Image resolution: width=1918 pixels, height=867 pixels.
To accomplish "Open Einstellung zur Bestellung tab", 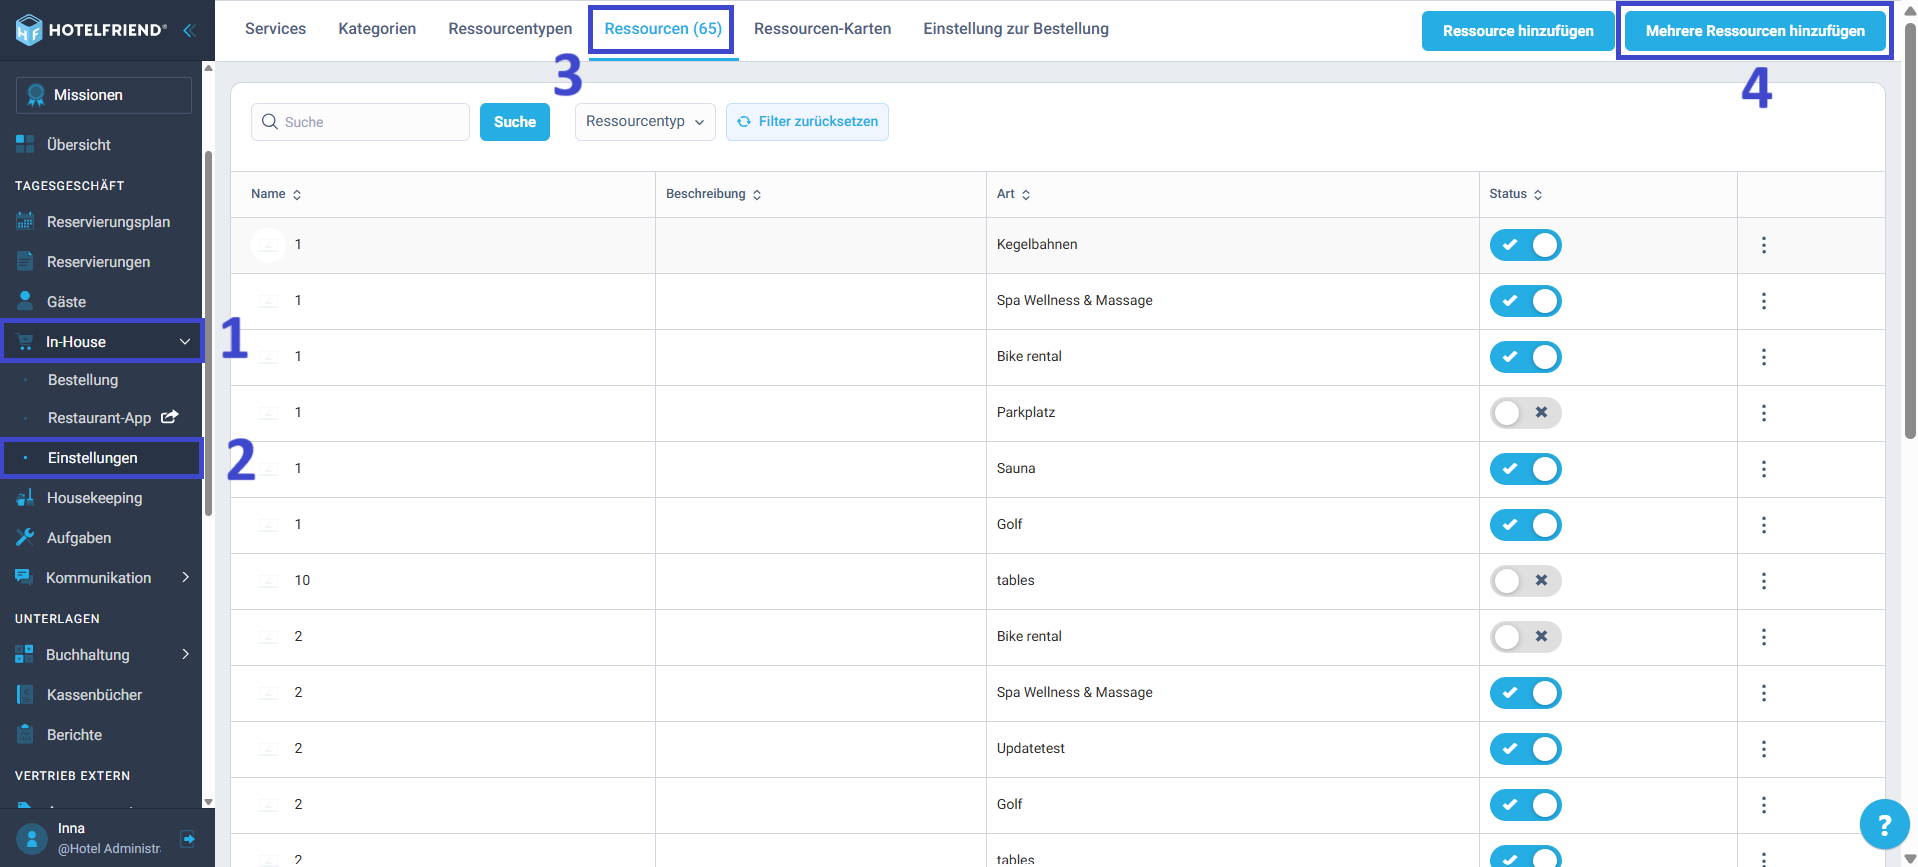I will point(1016,29).
